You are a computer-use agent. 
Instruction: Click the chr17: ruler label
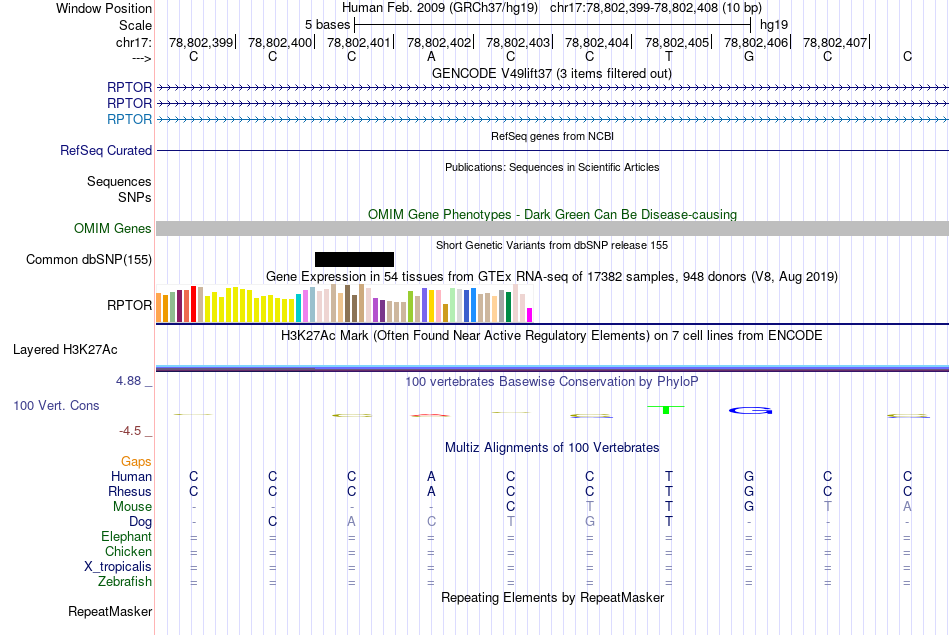point(133,42)
